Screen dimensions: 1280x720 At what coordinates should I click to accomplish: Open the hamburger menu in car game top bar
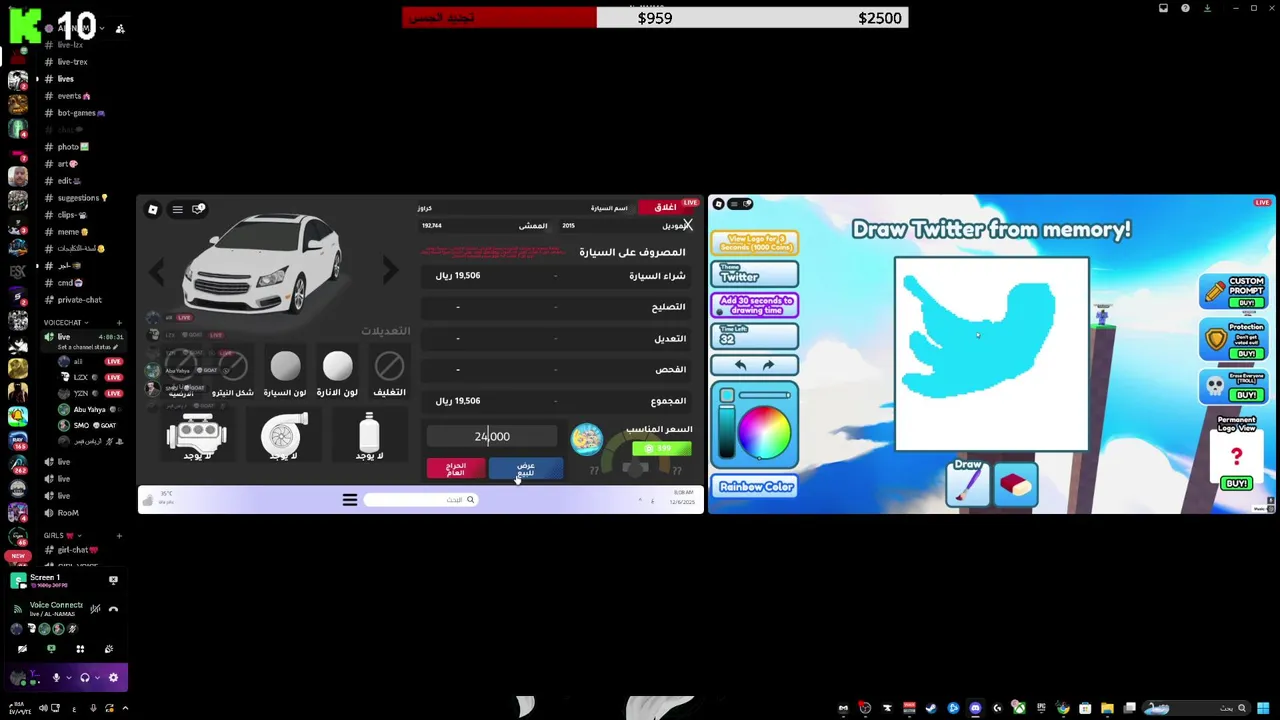pyautogui.click(x=177, y=209)
